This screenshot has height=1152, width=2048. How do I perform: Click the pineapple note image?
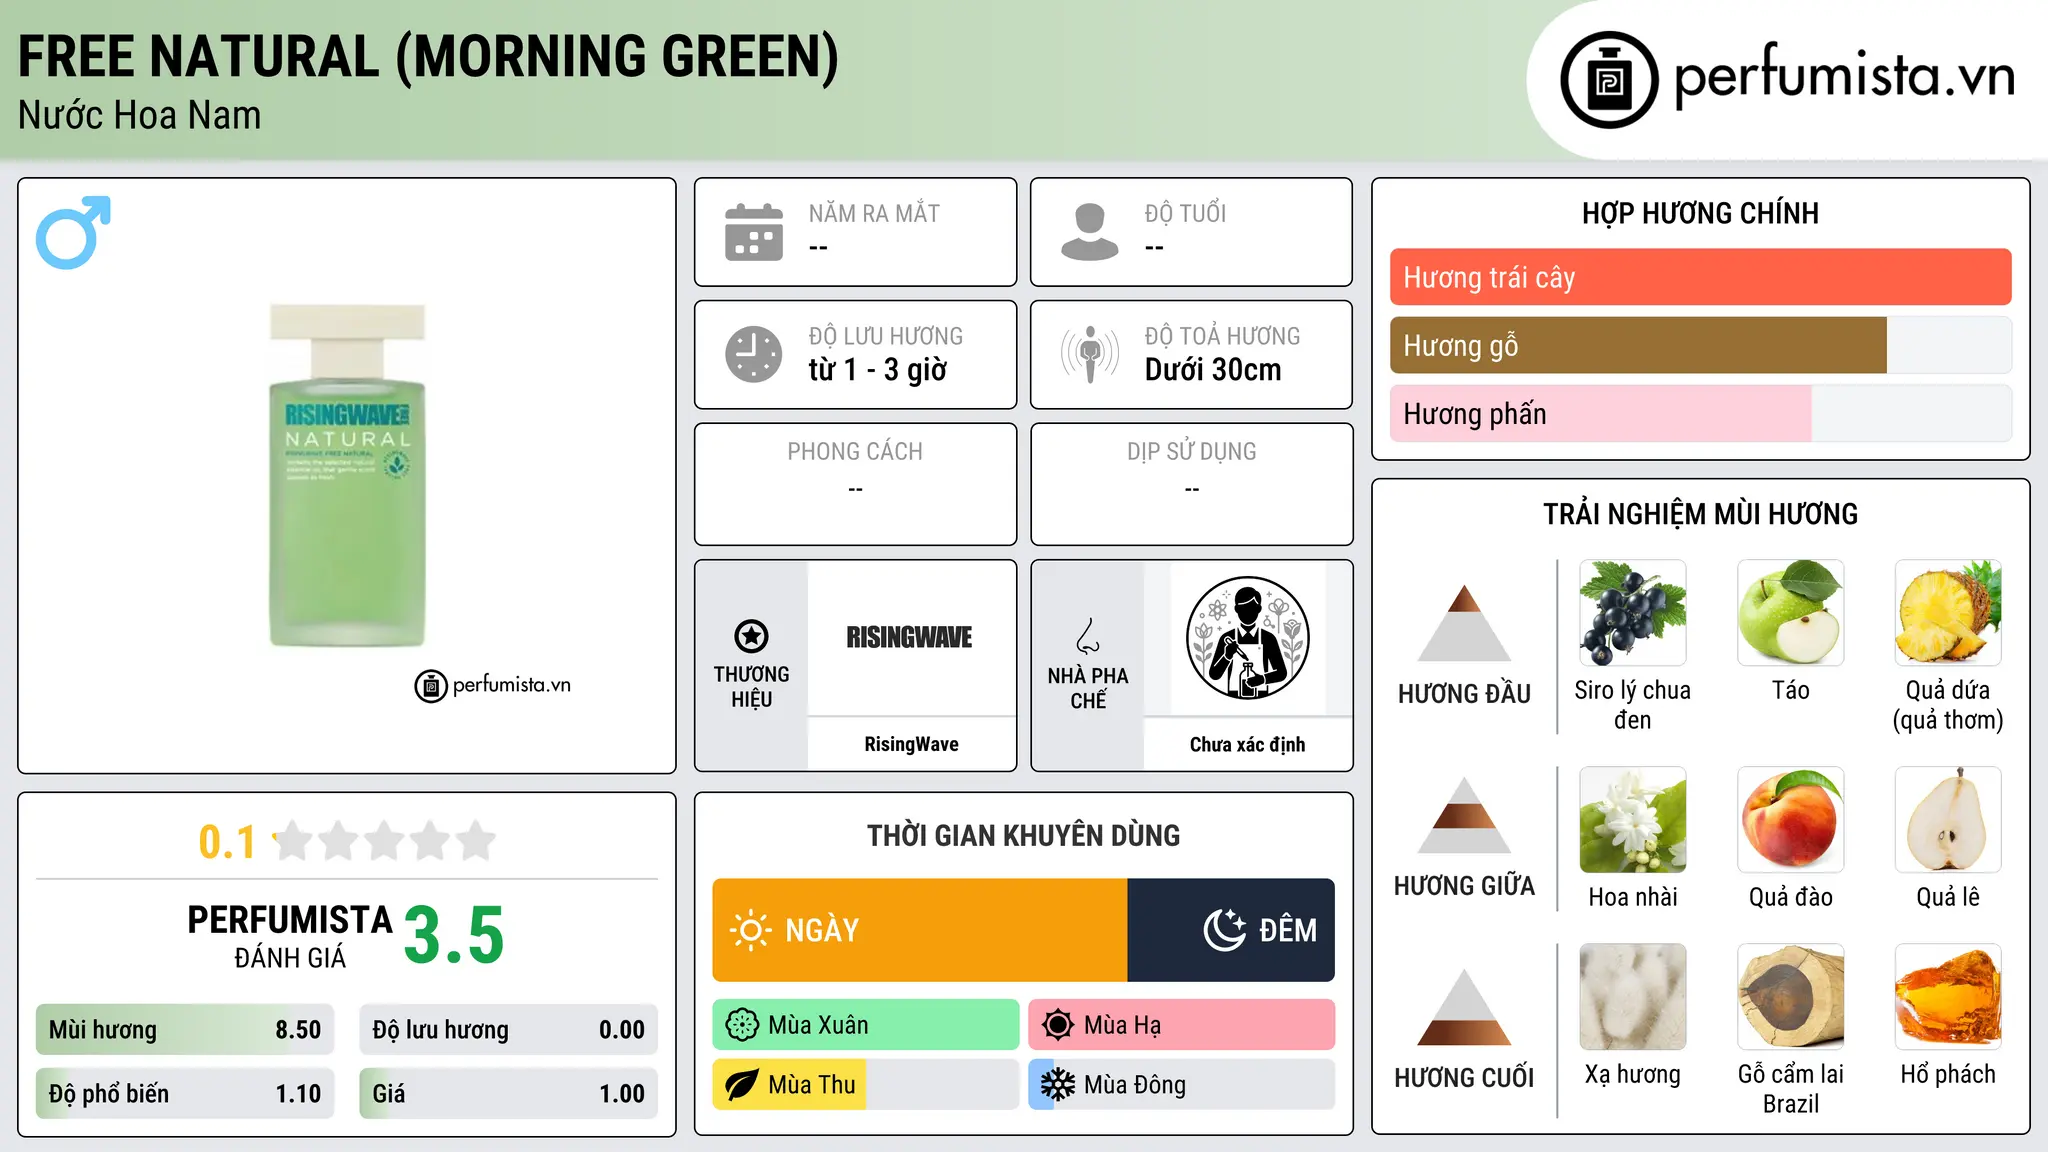pos(1948,613)
